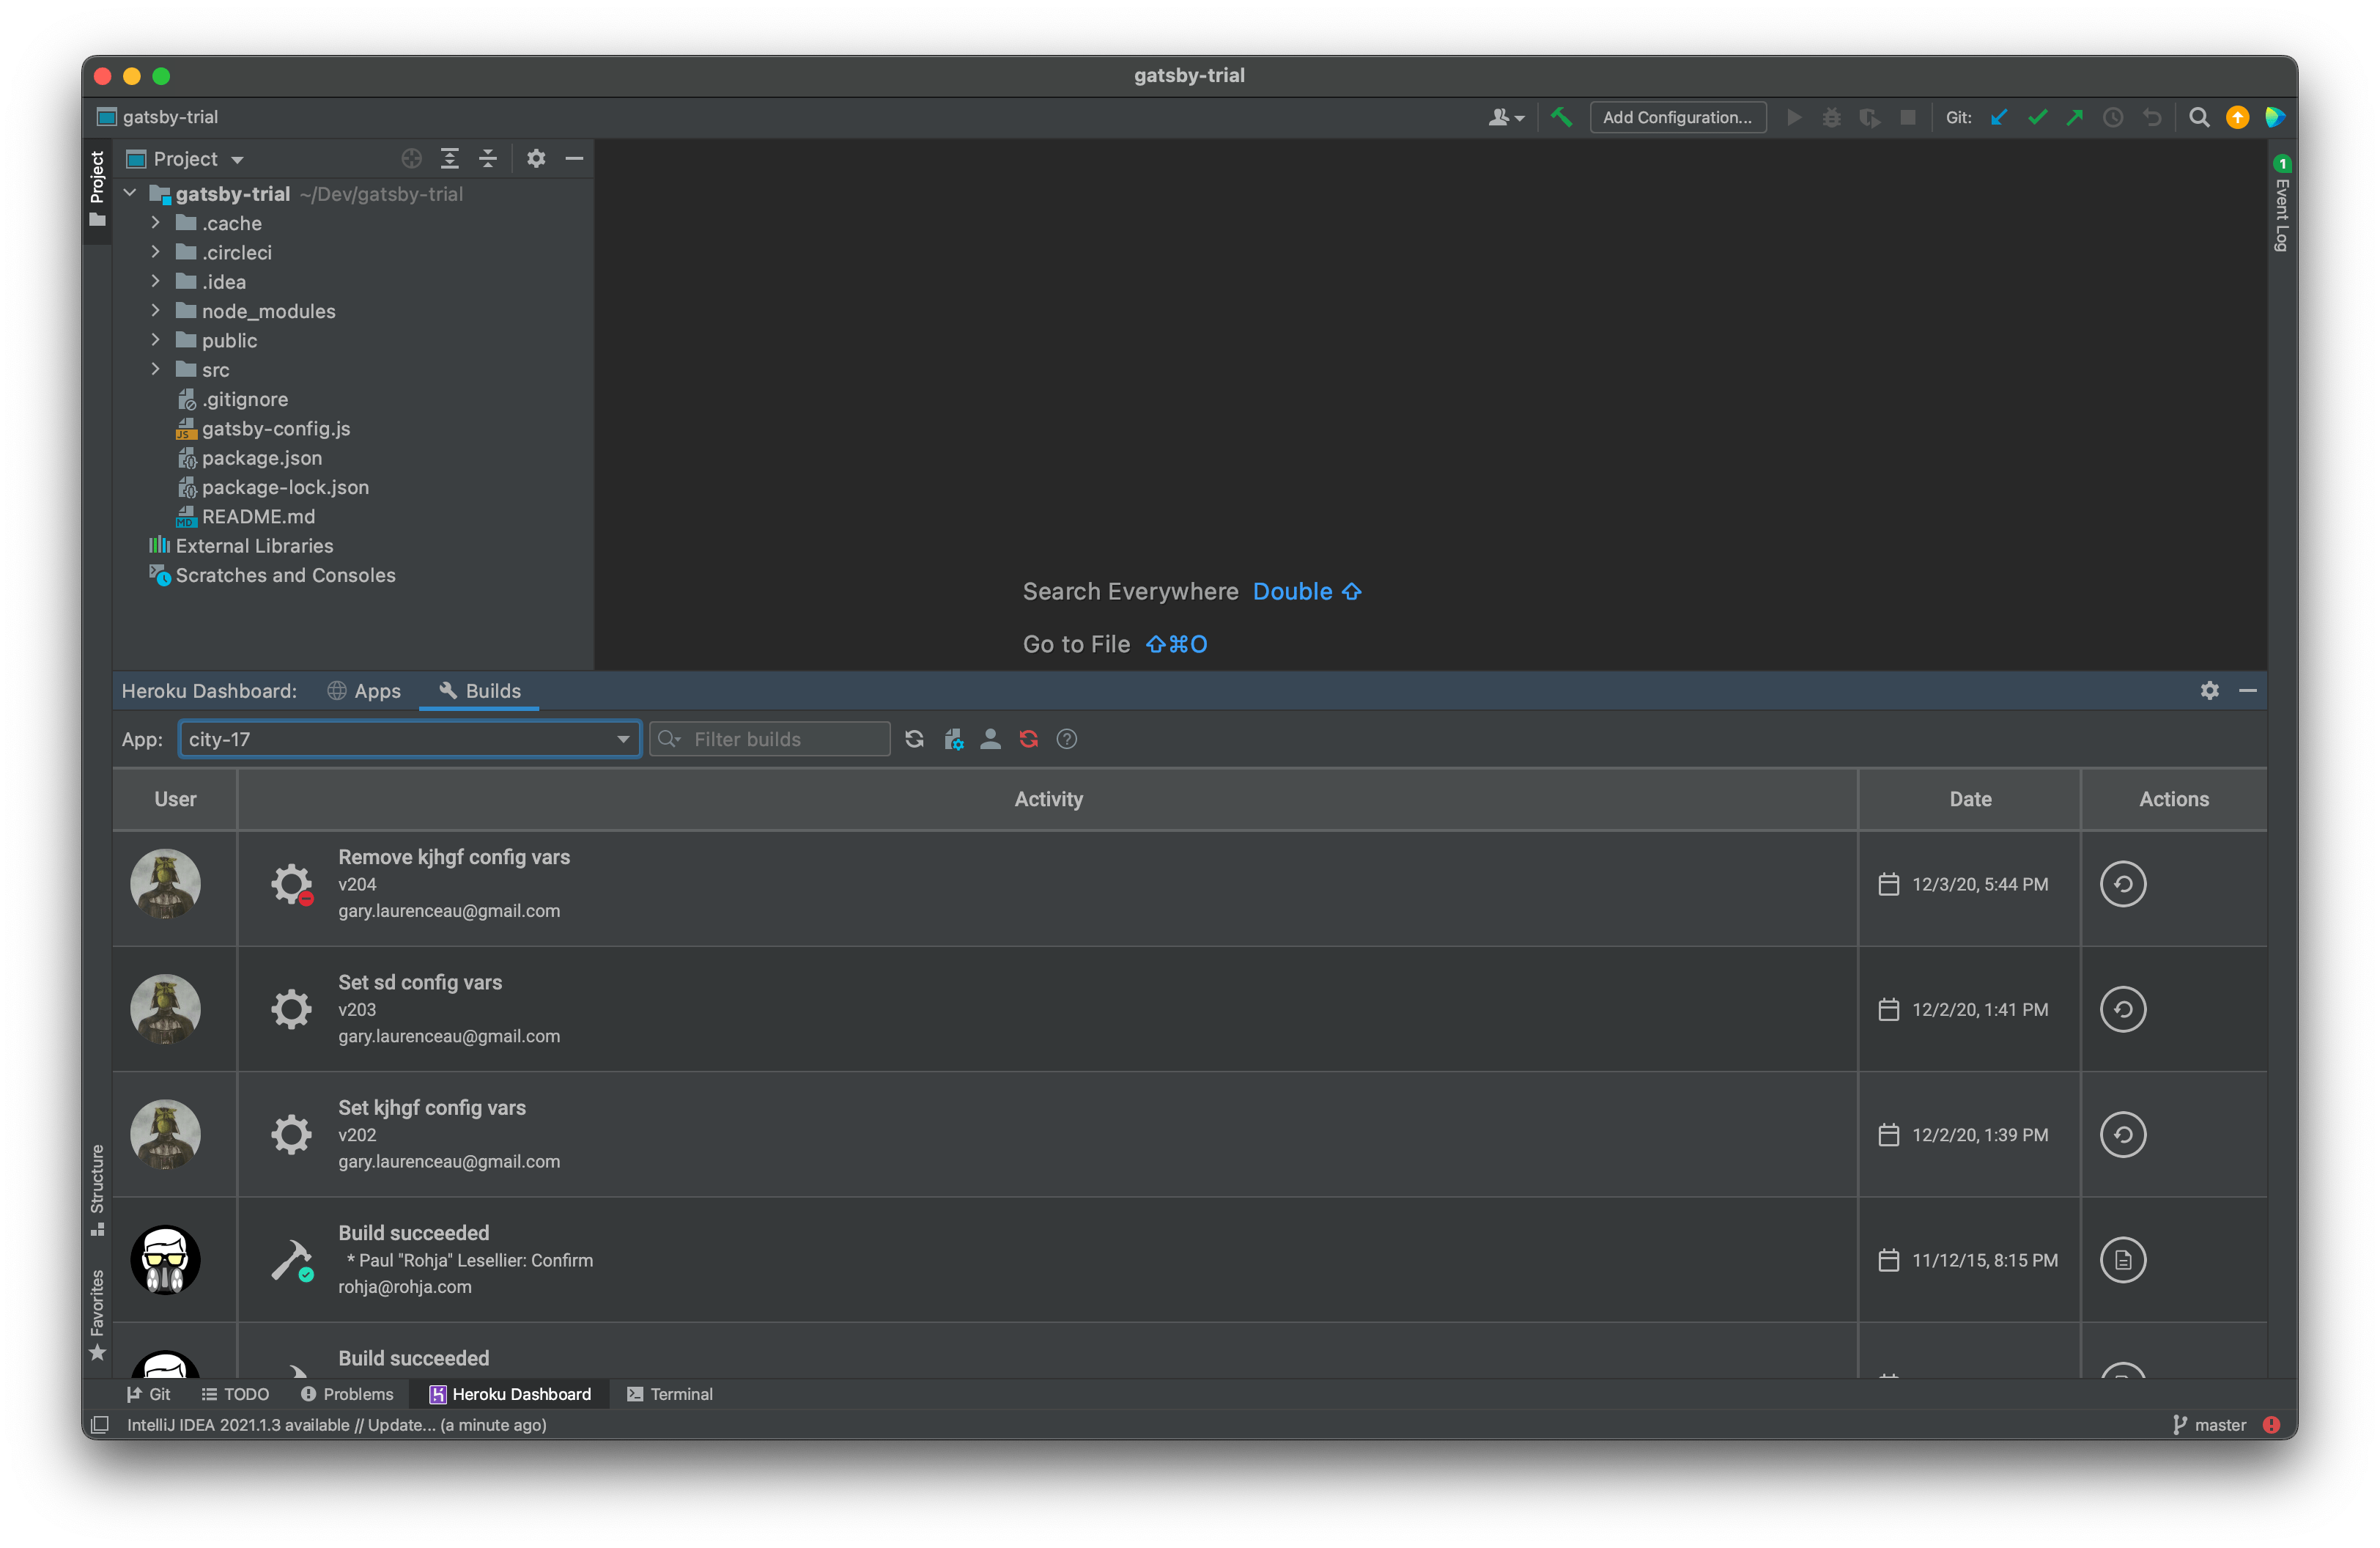Click the user silhouette filter icon
Image resolution: width=2380 pixels, height=1548 pixels.
click(x=990, y=739)
